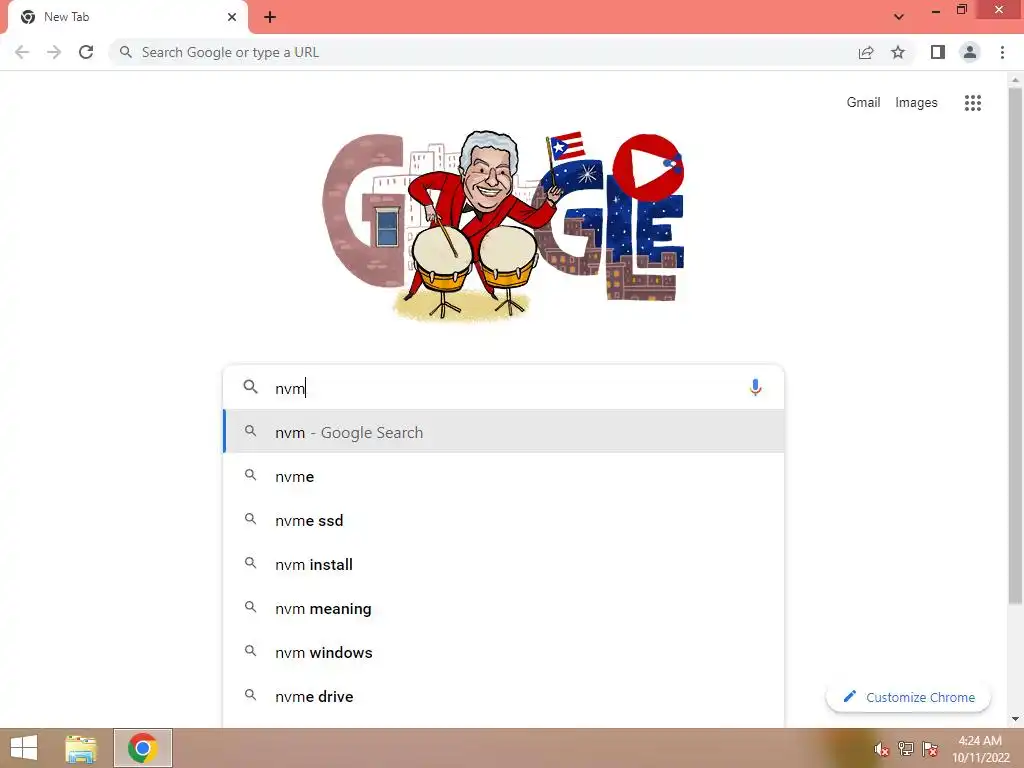Pick the 'nvm install' suggestion

tap(504, 564)
